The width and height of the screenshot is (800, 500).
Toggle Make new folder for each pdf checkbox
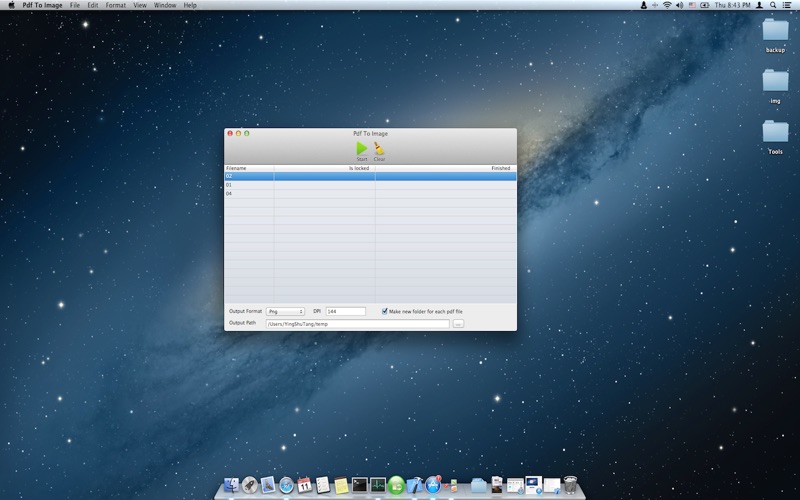[386, 311]
